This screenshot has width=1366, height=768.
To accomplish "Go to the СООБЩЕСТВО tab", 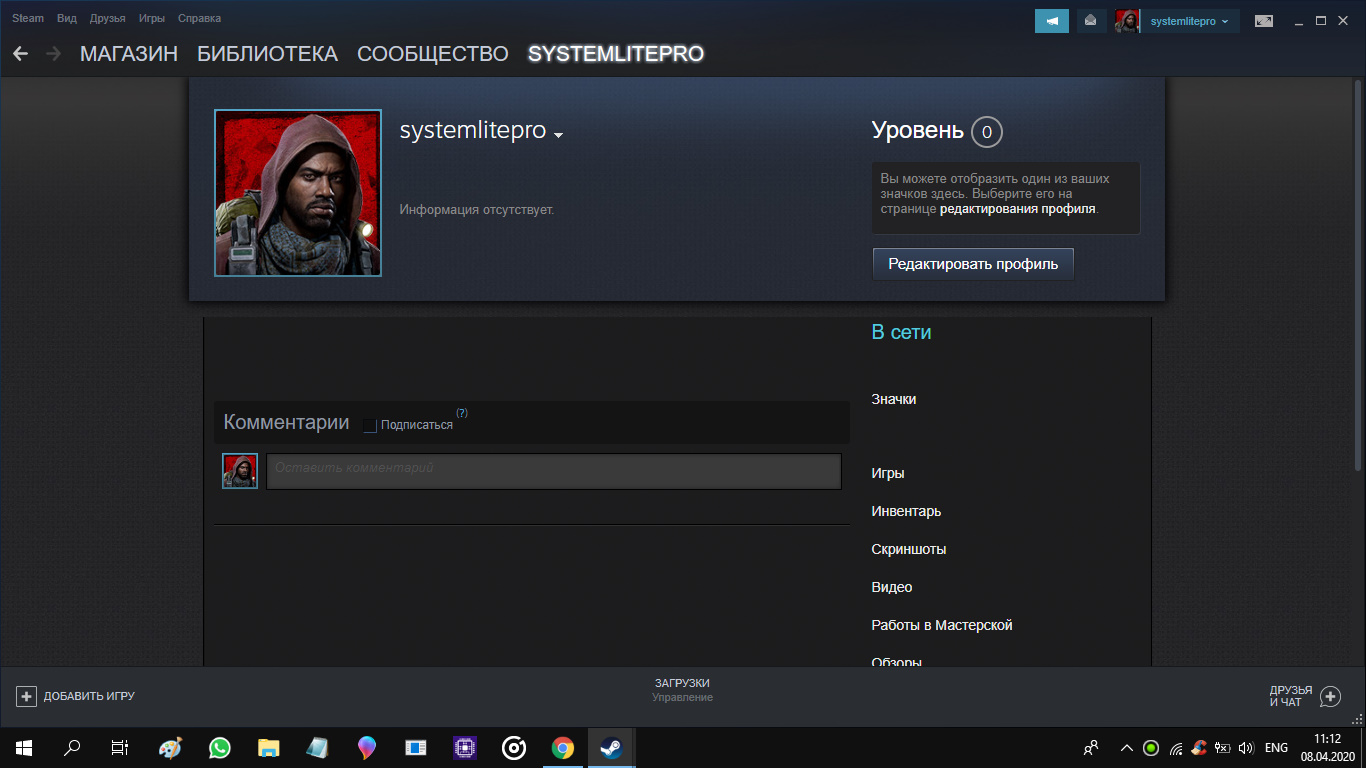I will 433,54.
